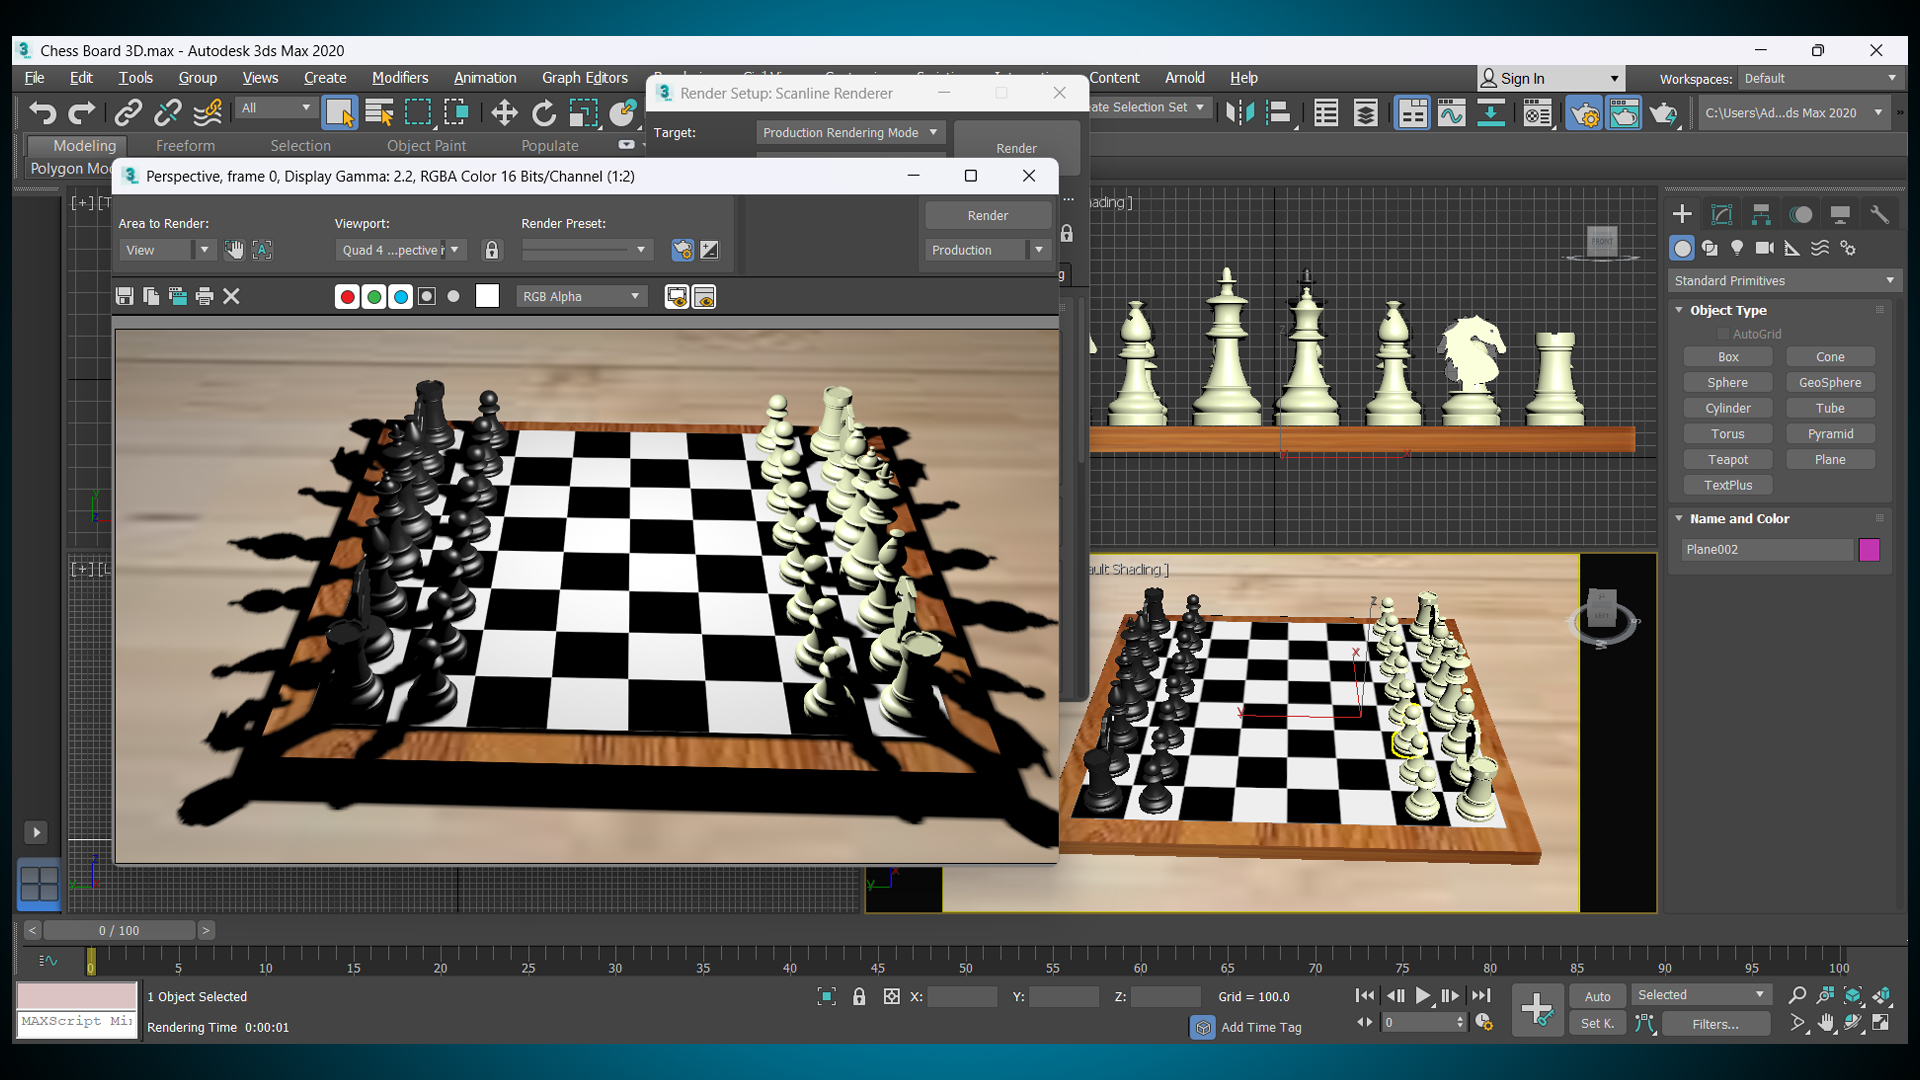Open the Modifiers menu
Viewport: 1920px width, 1080px height.
400,77
